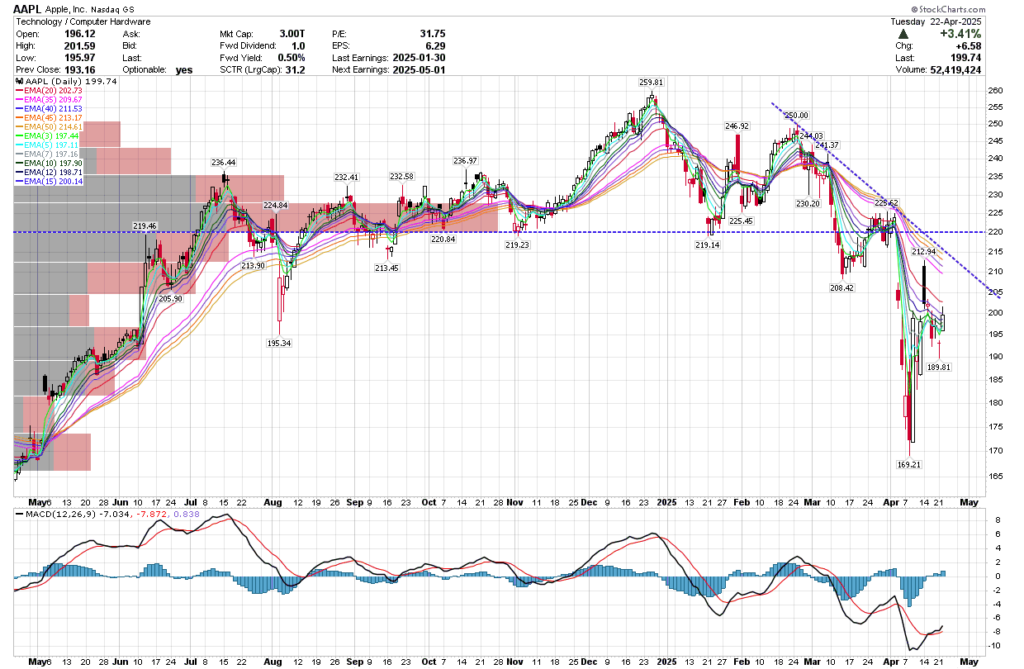Select the orange EMA(50) legend line marker

pyautogui.click(x=20, y=126)
